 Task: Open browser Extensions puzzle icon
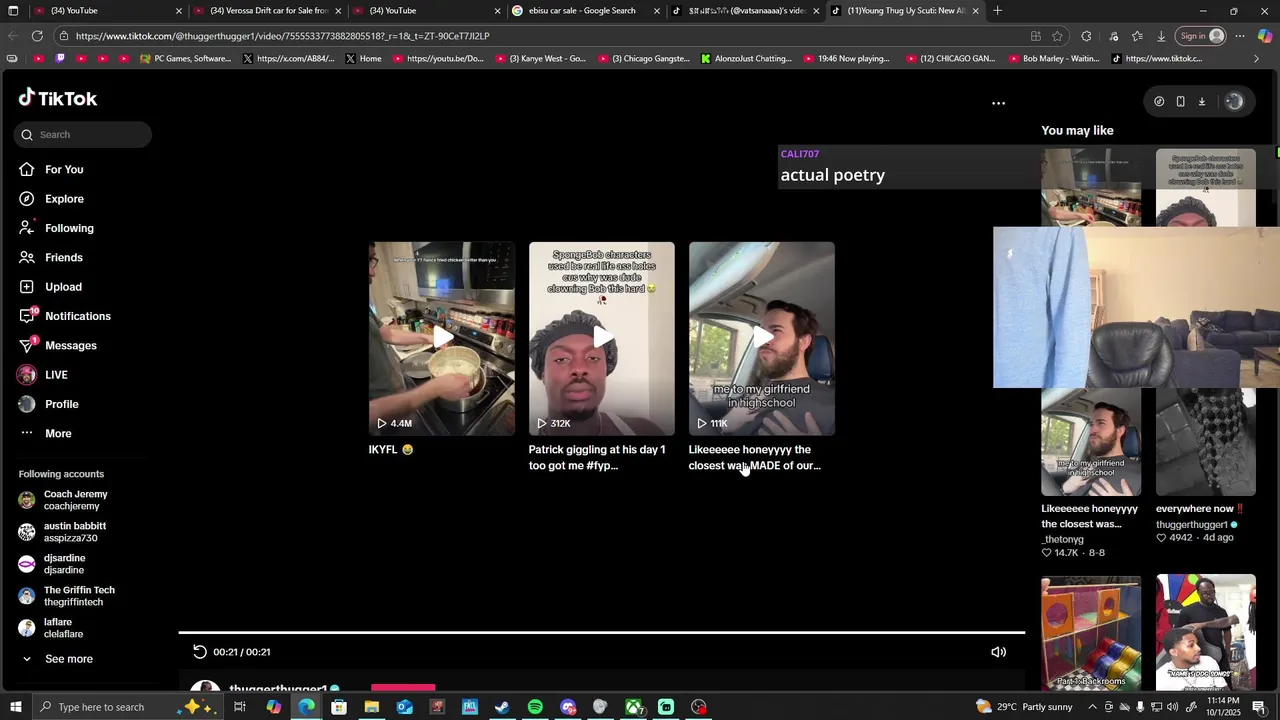[x=1086, y=36]
